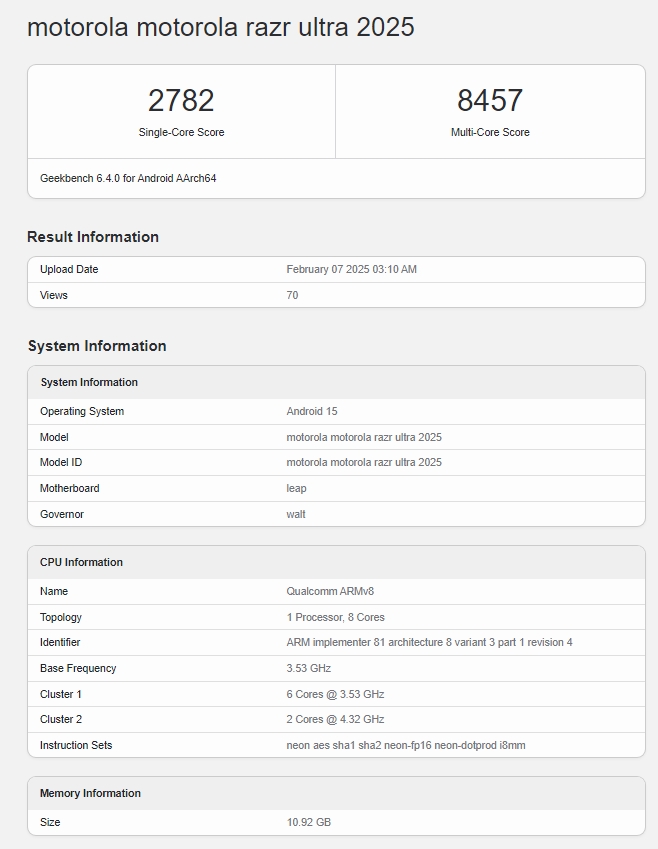658x849 pixels.
Task: Select the upload date February 07 2025 value
Action: coord(351,269)
